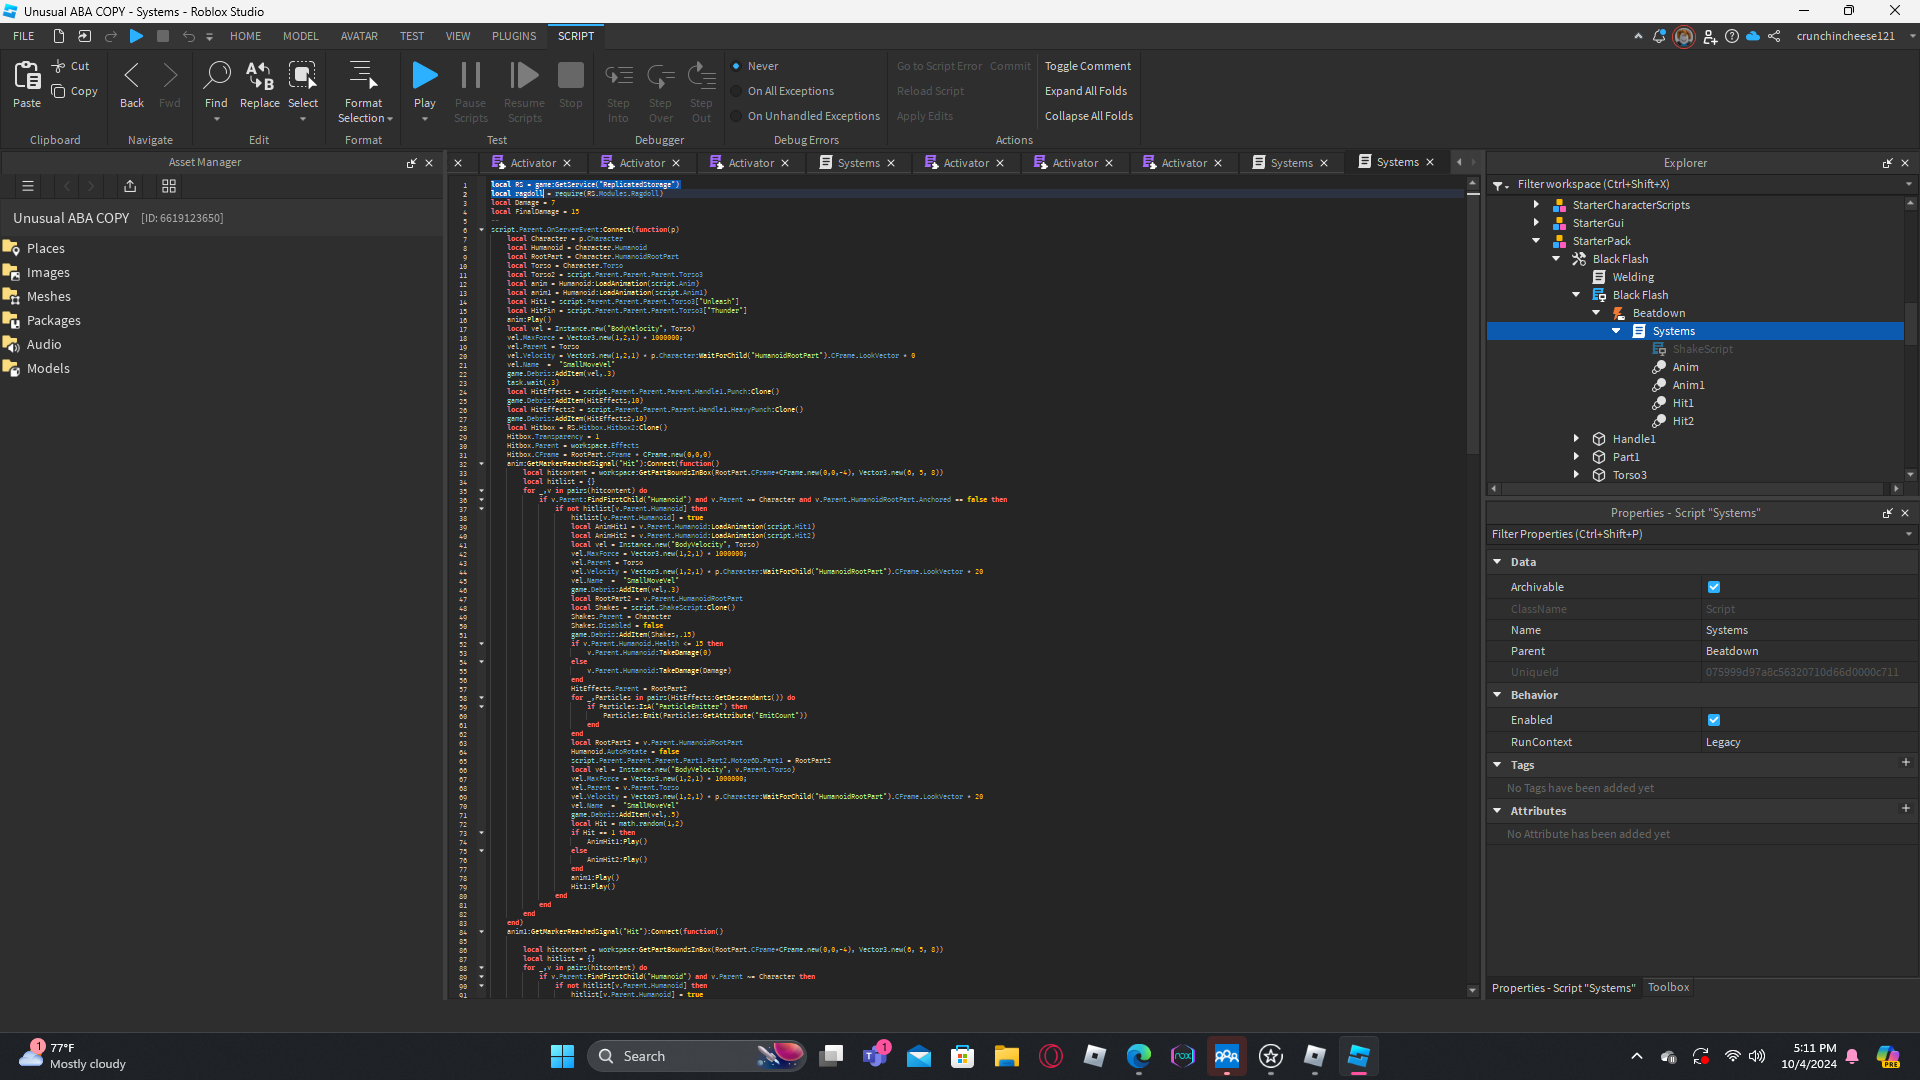Open the MODEL ribbon tab
The image size is (1920, 1080).
(301, 36)
